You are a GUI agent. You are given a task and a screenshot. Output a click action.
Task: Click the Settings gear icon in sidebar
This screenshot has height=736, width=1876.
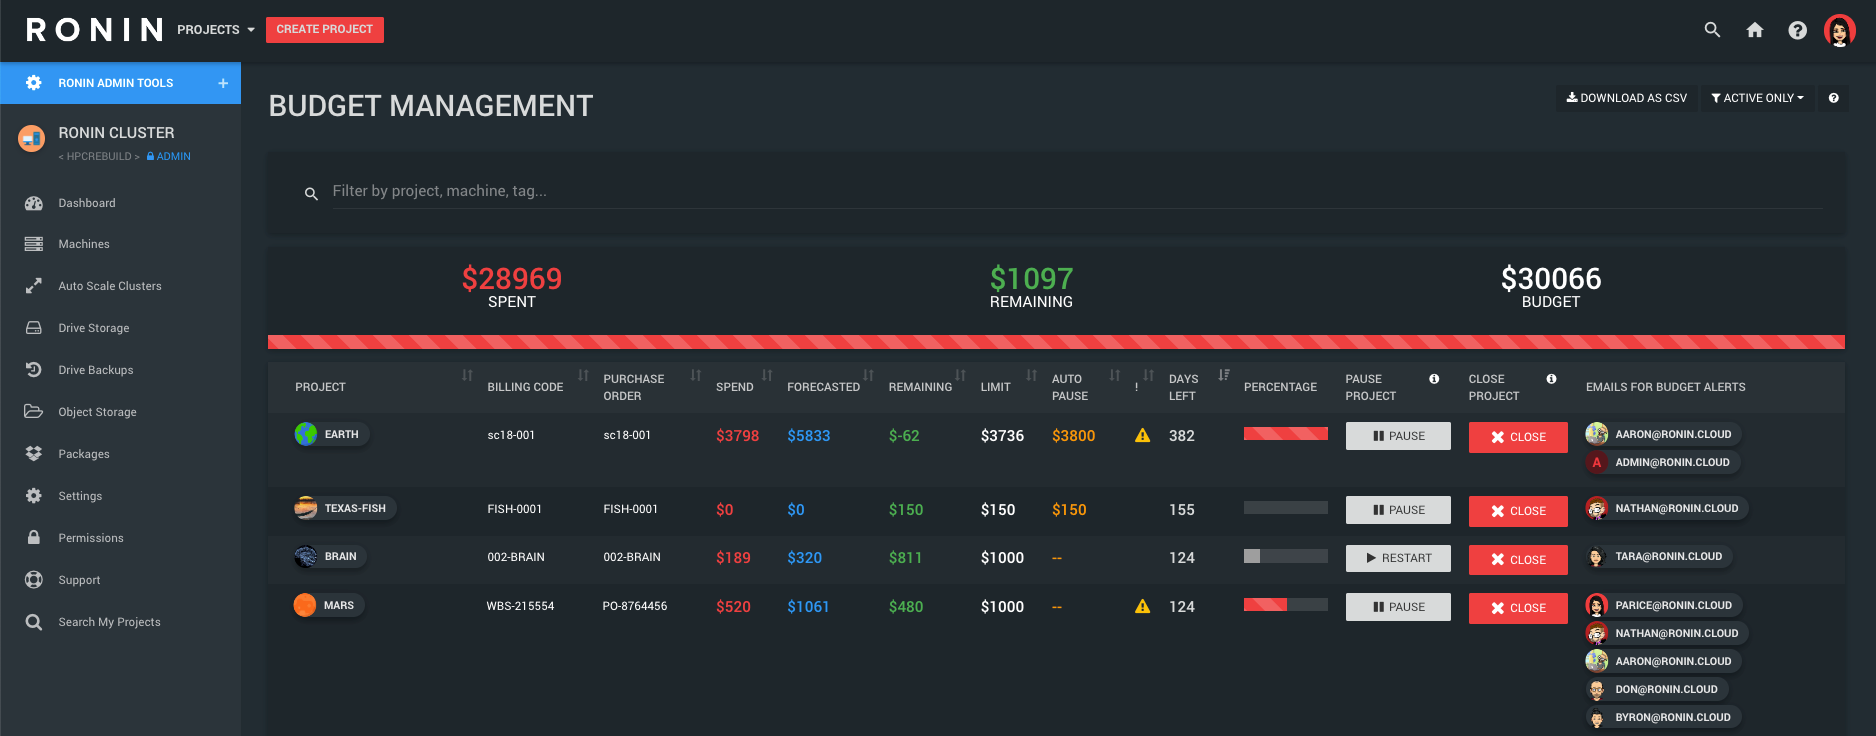click(34, 496)
